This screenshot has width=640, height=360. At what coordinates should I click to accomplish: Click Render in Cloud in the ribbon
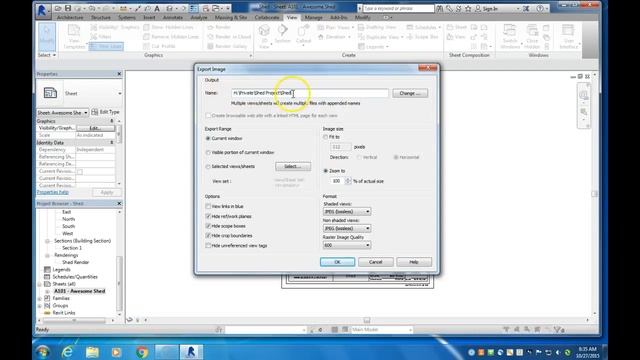pos(229,37)
